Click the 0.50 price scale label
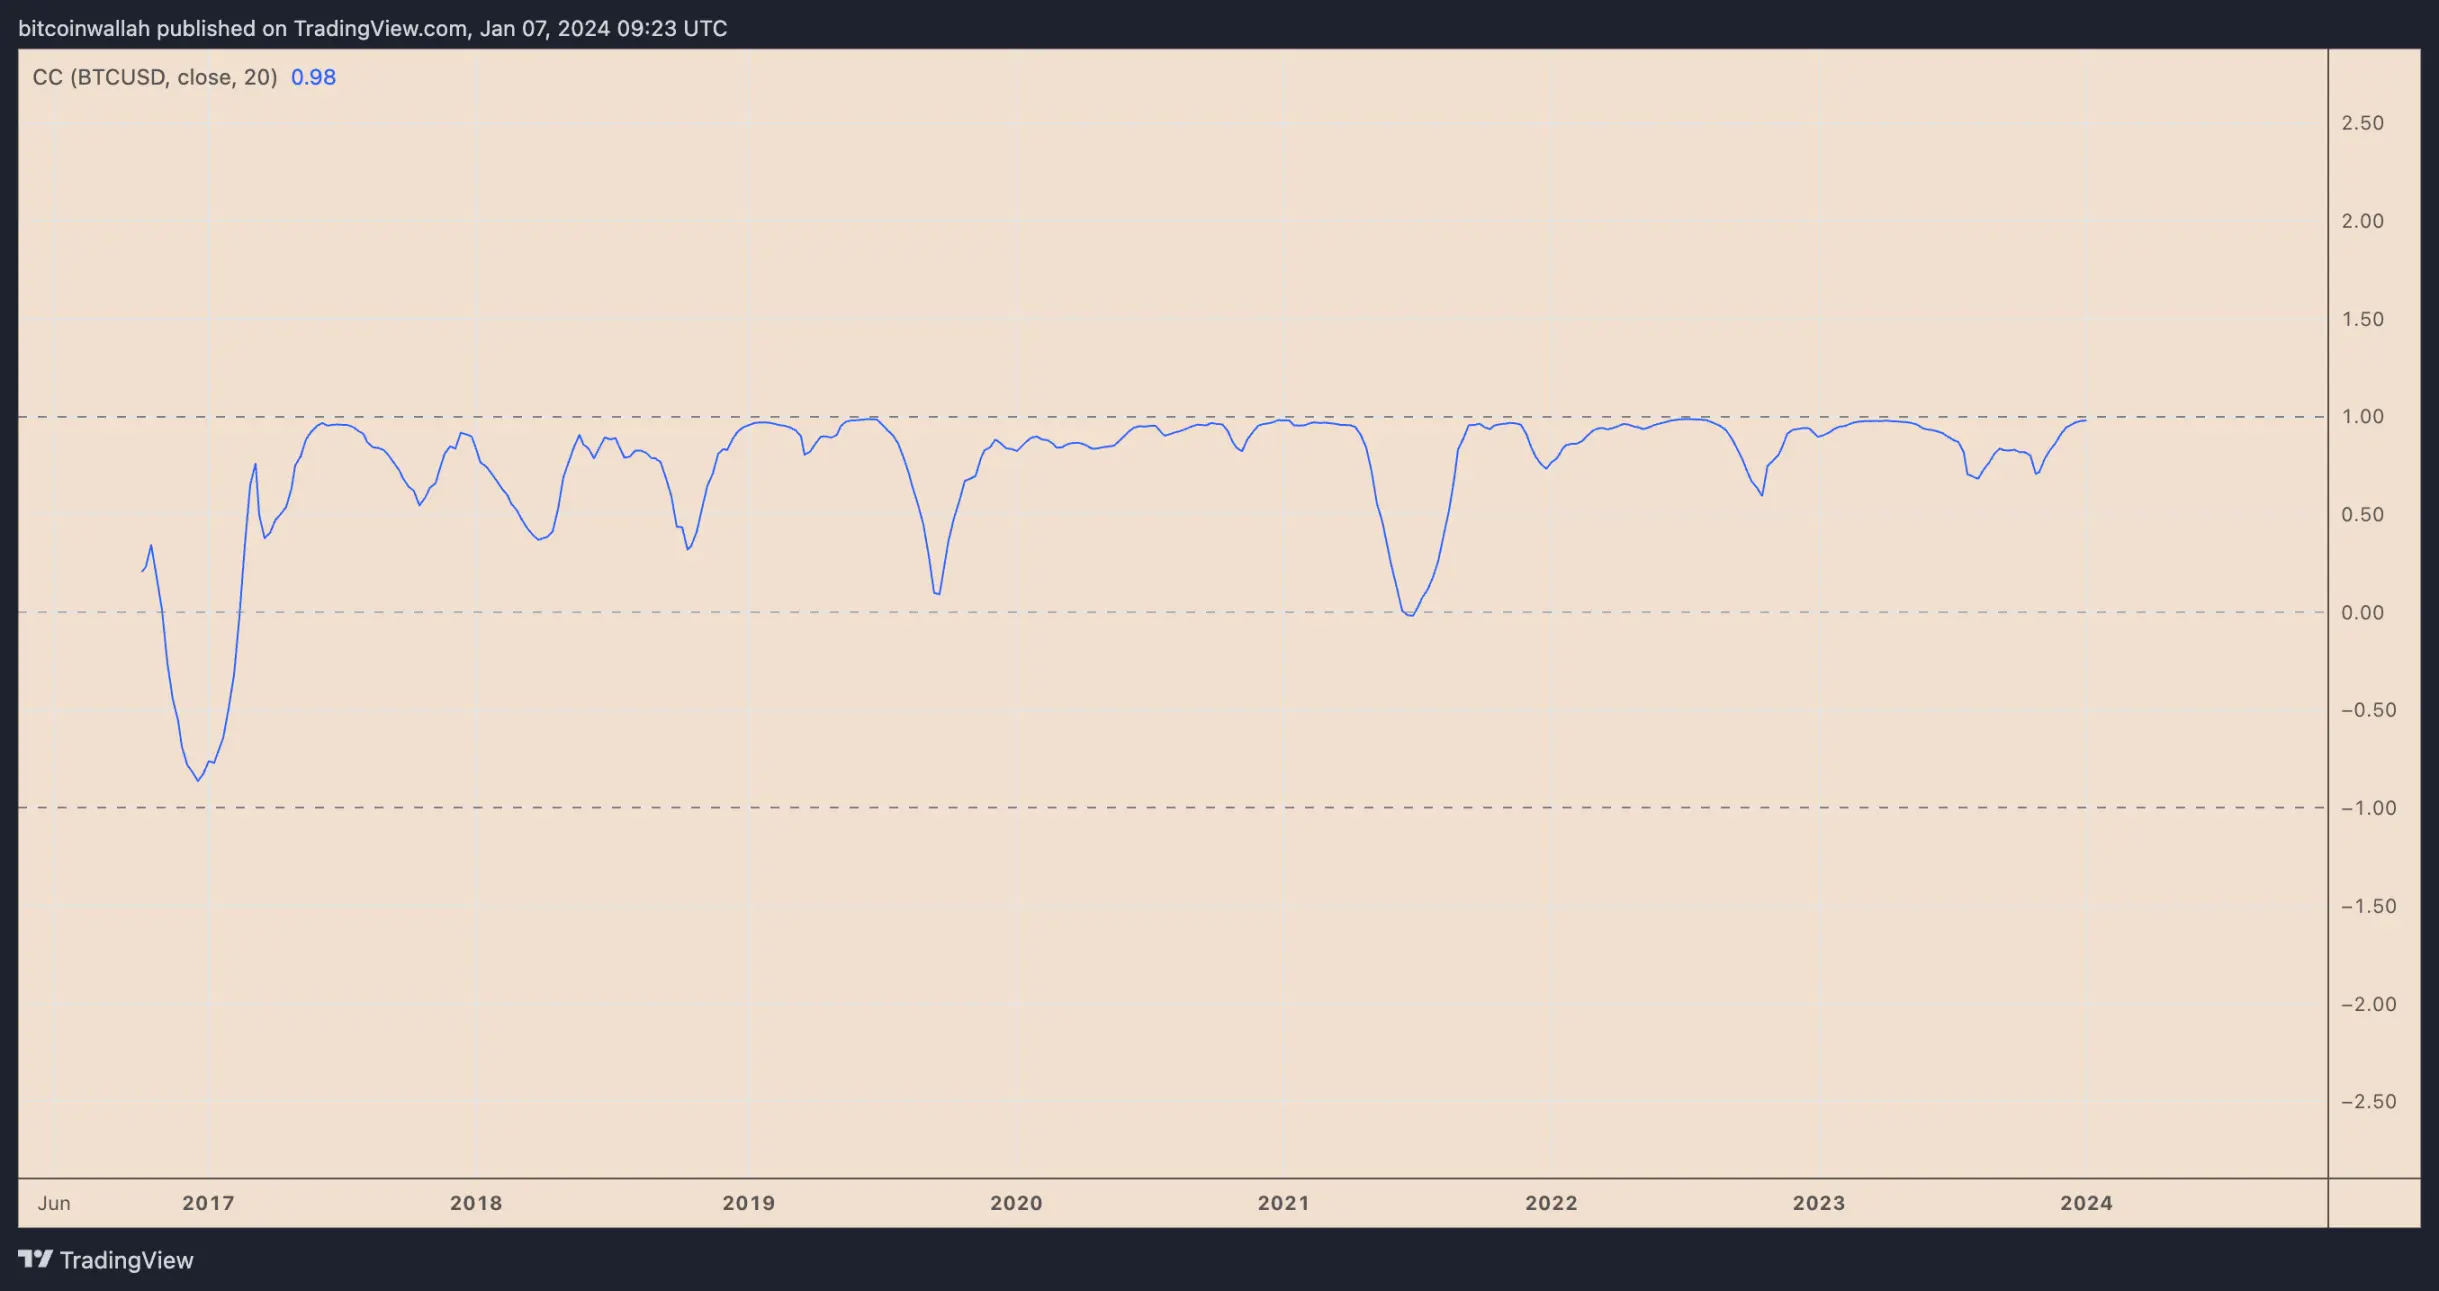2439x1291 pixels. 2362,514
